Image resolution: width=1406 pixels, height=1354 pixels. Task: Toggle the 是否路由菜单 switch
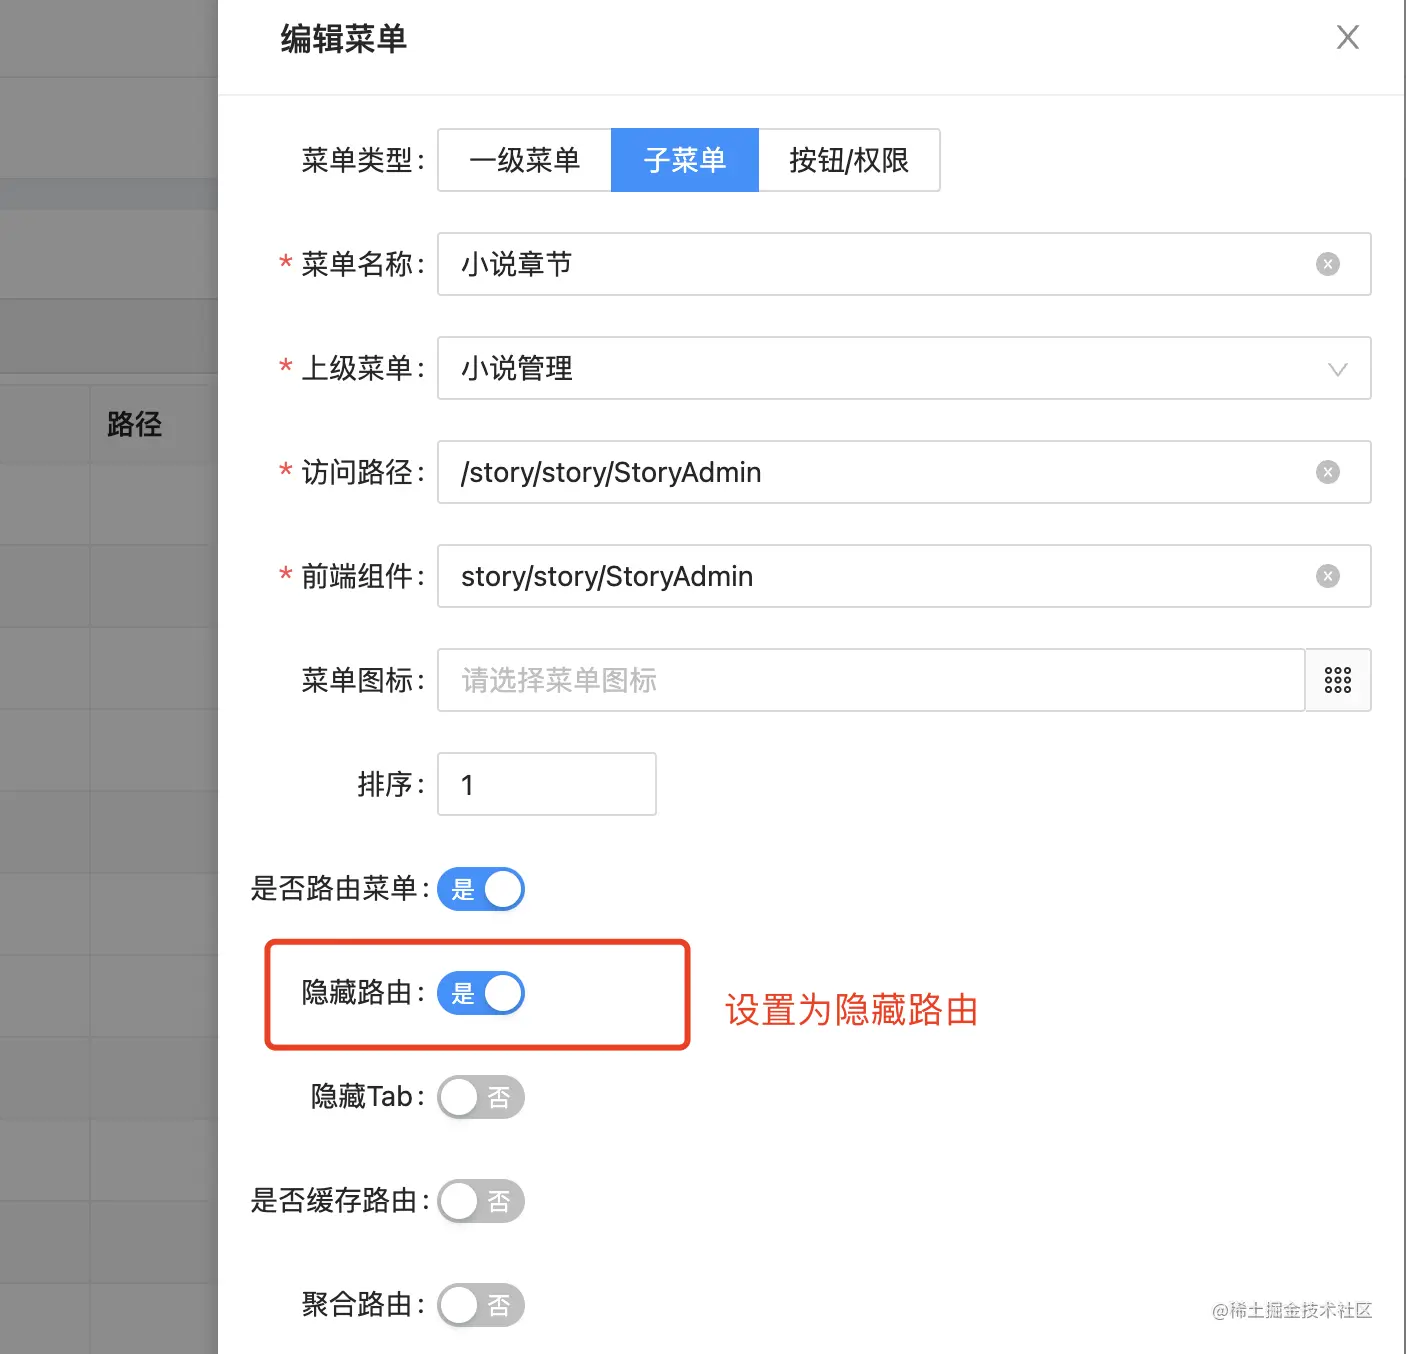481,889
